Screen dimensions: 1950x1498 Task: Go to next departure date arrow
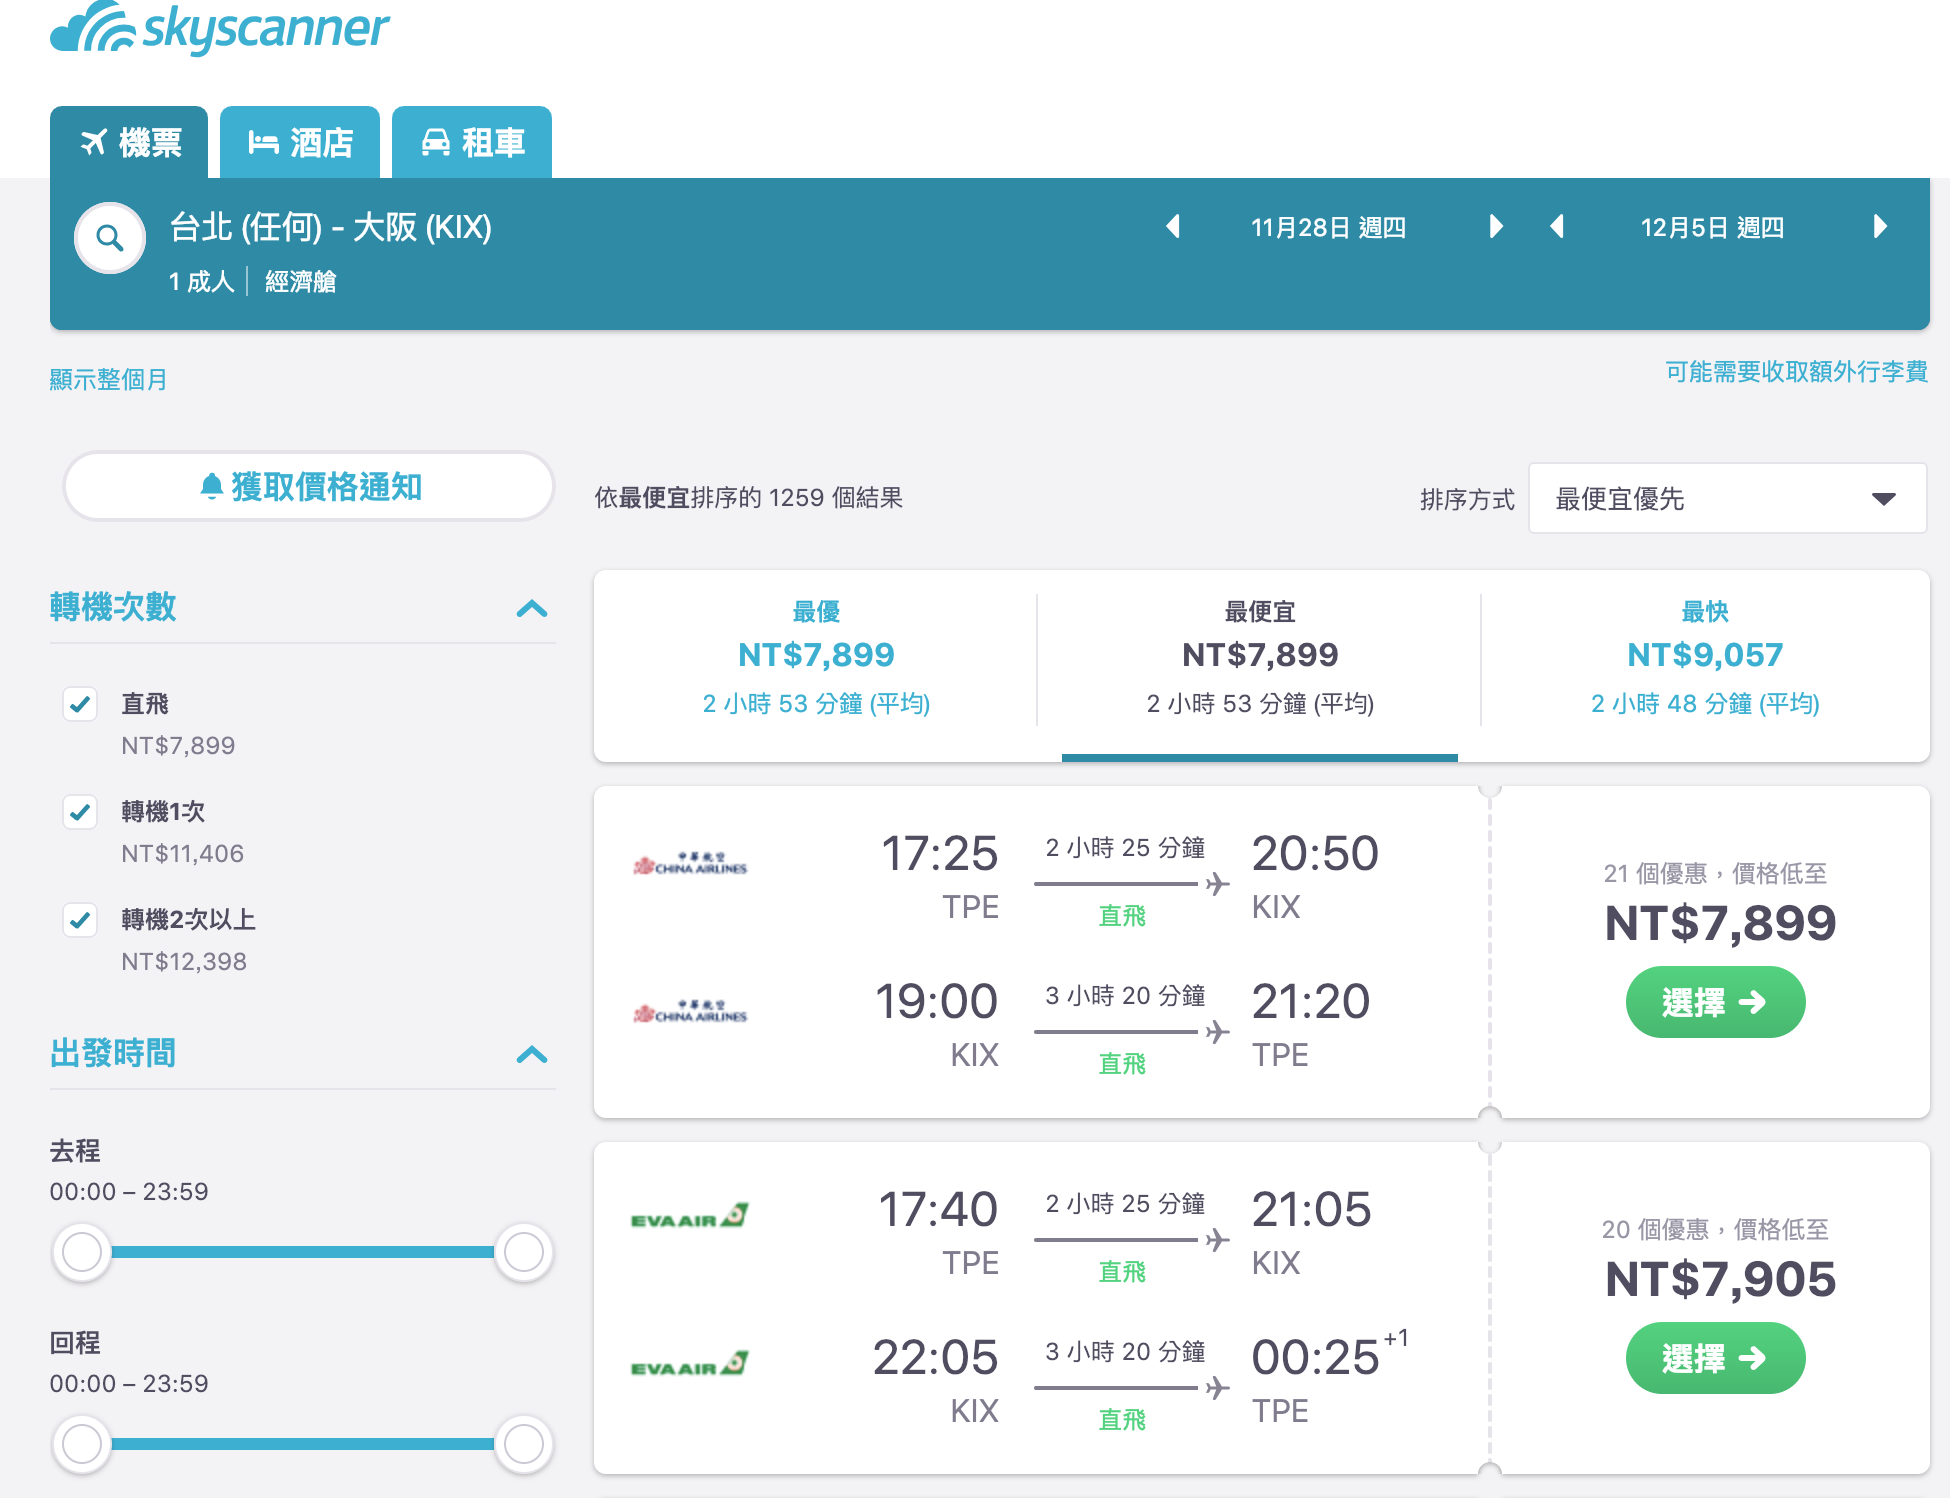pos(1496,227)
